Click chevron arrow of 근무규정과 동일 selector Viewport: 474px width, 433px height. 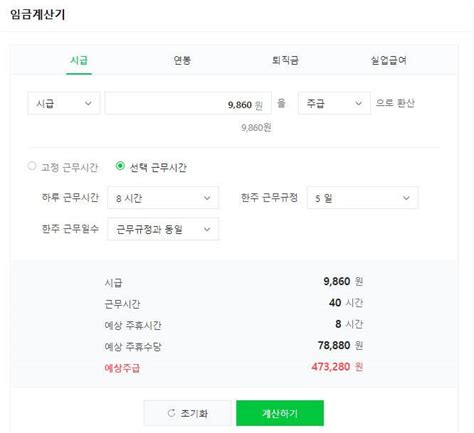207,229
